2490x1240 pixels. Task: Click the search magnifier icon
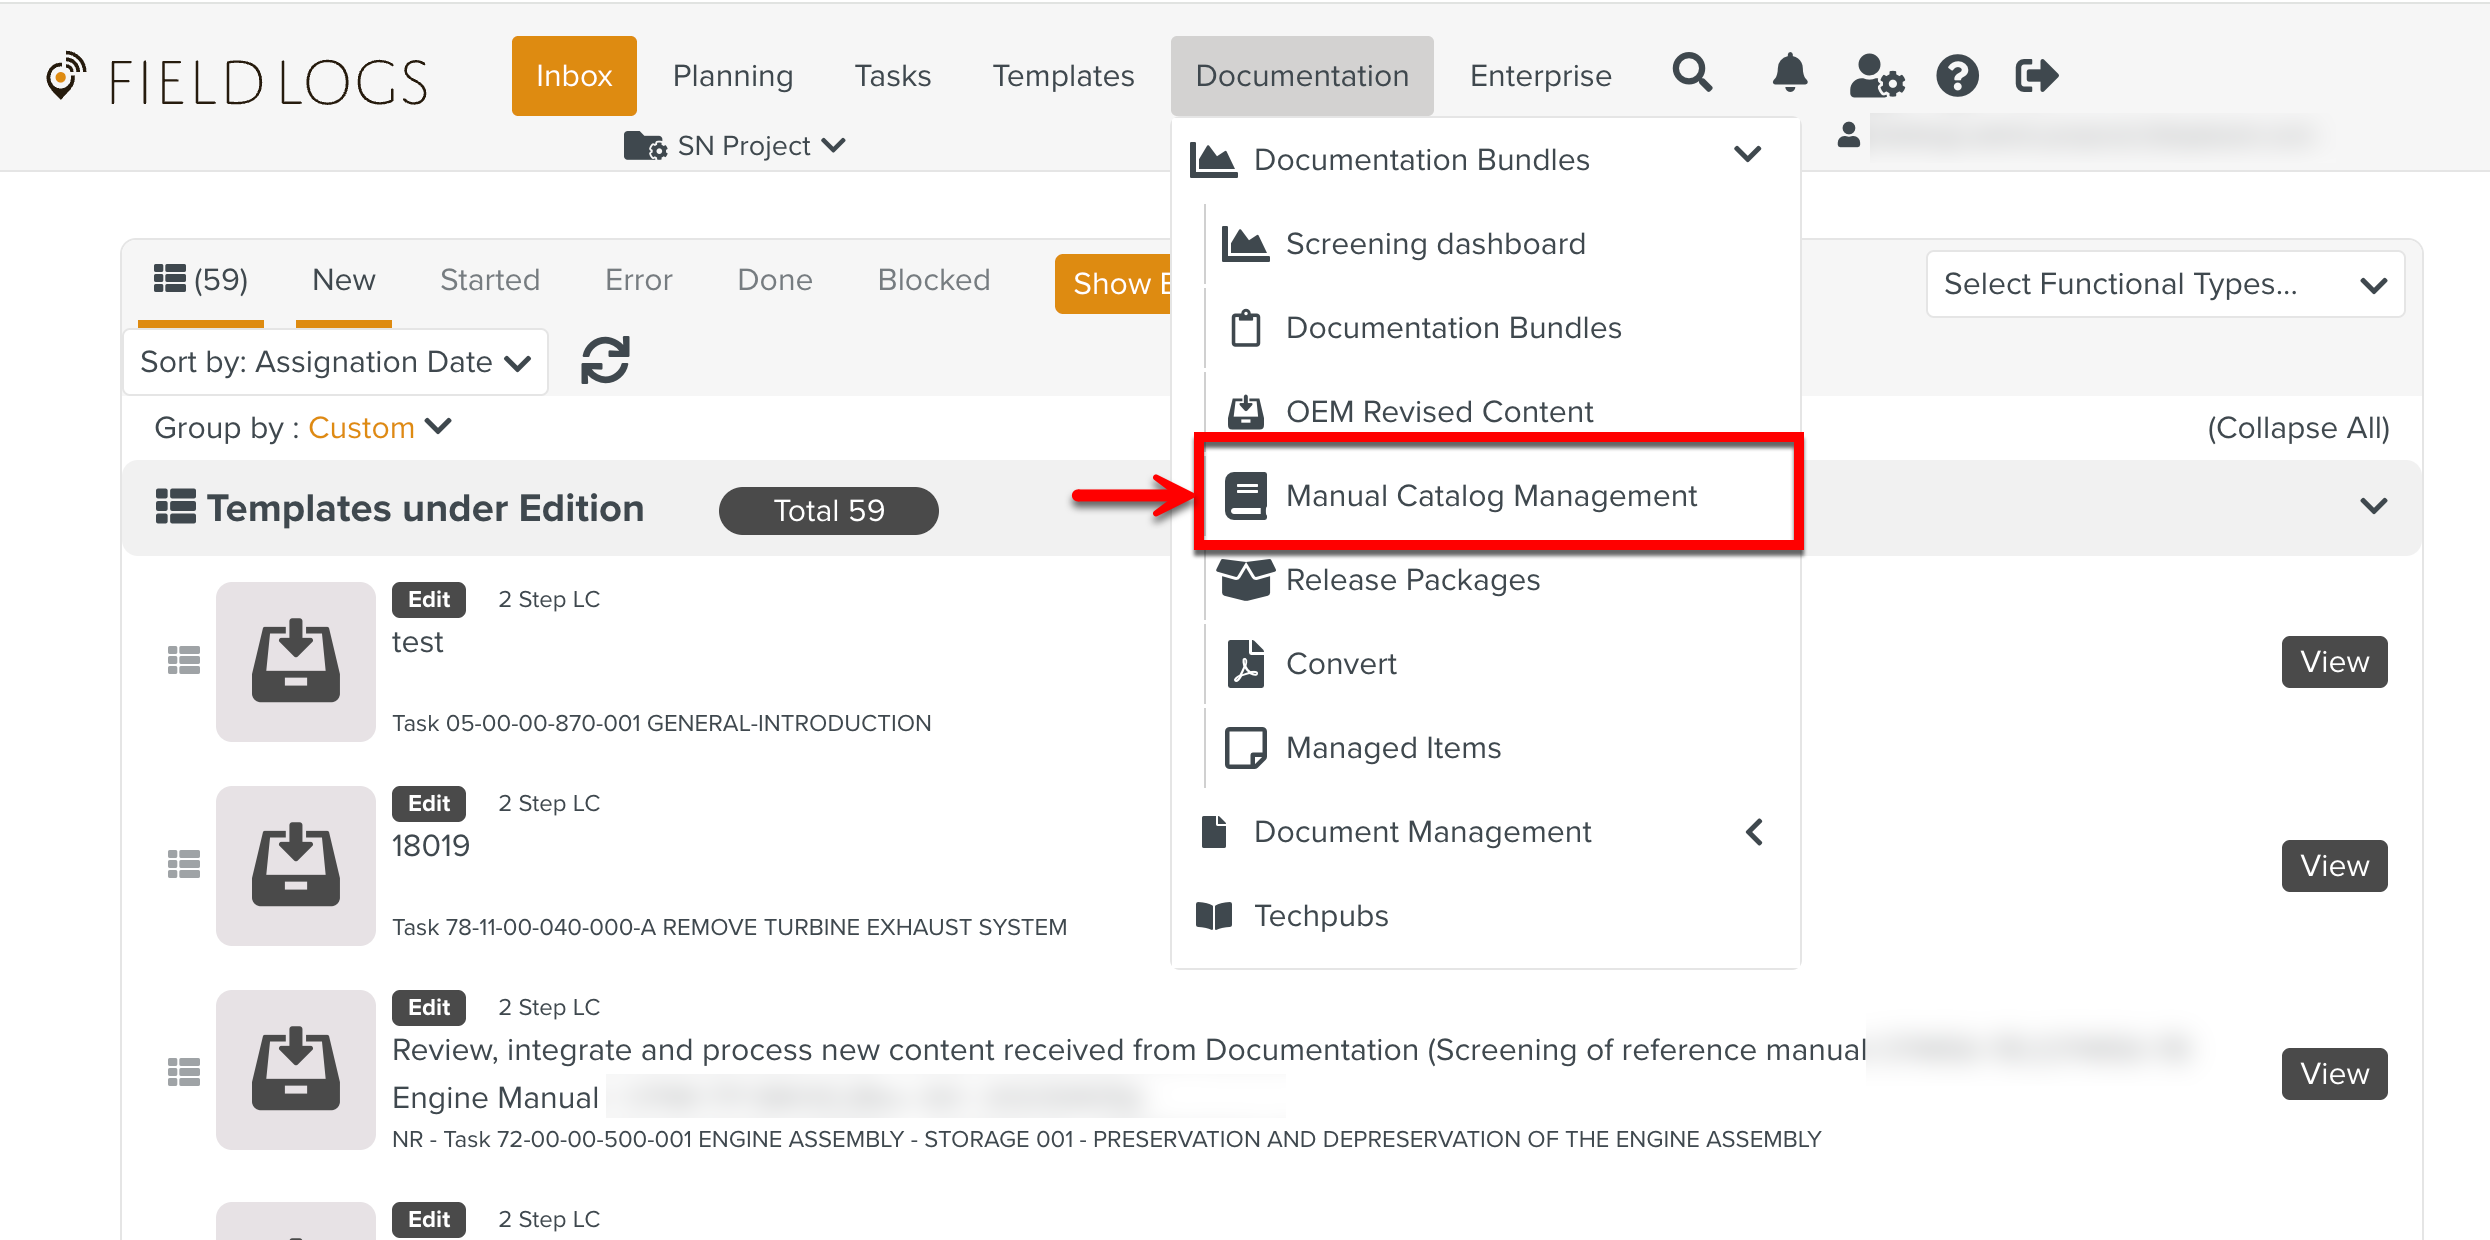tap(1692, 74)
